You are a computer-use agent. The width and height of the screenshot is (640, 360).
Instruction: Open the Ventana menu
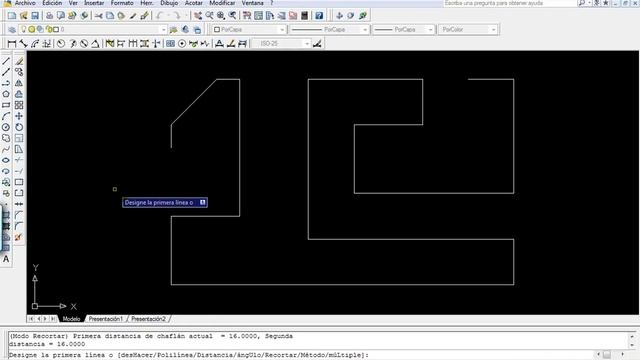pos(252,3)
